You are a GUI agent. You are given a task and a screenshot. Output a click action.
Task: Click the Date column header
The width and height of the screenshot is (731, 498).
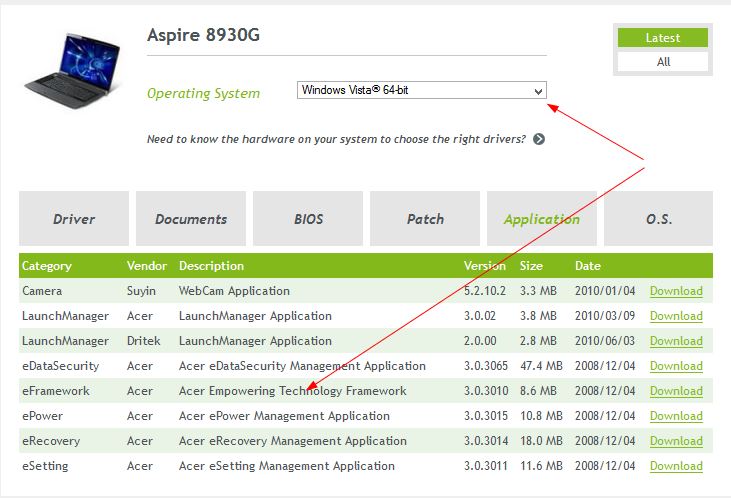pos(587,266)
